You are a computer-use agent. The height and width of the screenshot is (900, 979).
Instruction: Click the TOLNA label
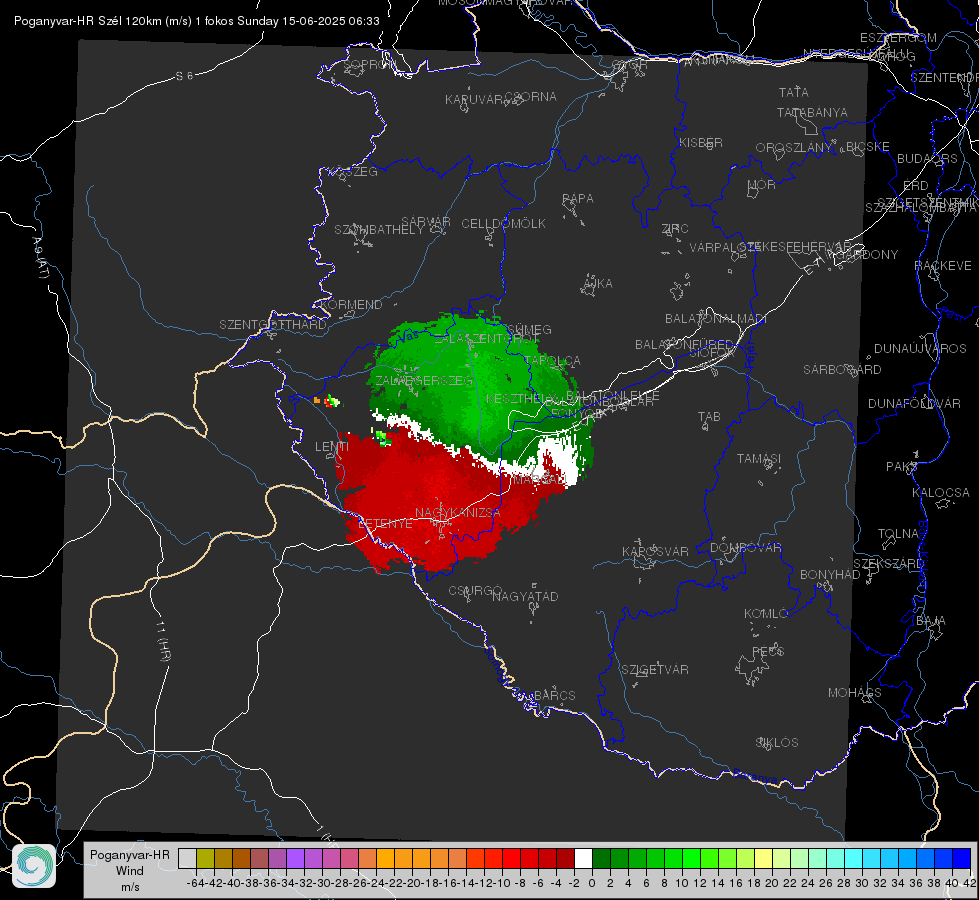[x=898, y=534]
